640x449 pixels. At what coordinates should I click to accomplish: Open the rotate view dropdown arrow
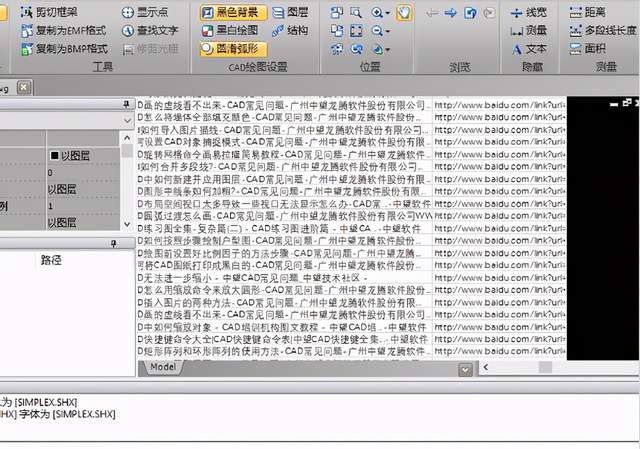387,50
